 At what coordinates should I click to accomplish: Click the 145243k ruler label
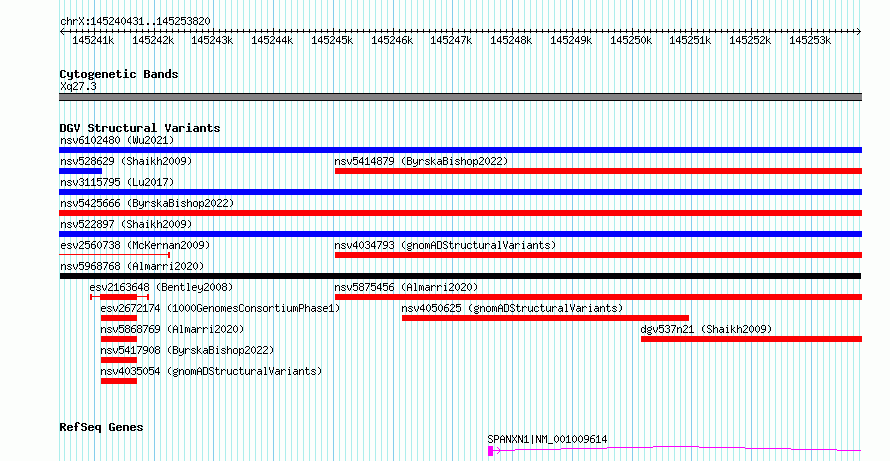click(x=212, y=40)
